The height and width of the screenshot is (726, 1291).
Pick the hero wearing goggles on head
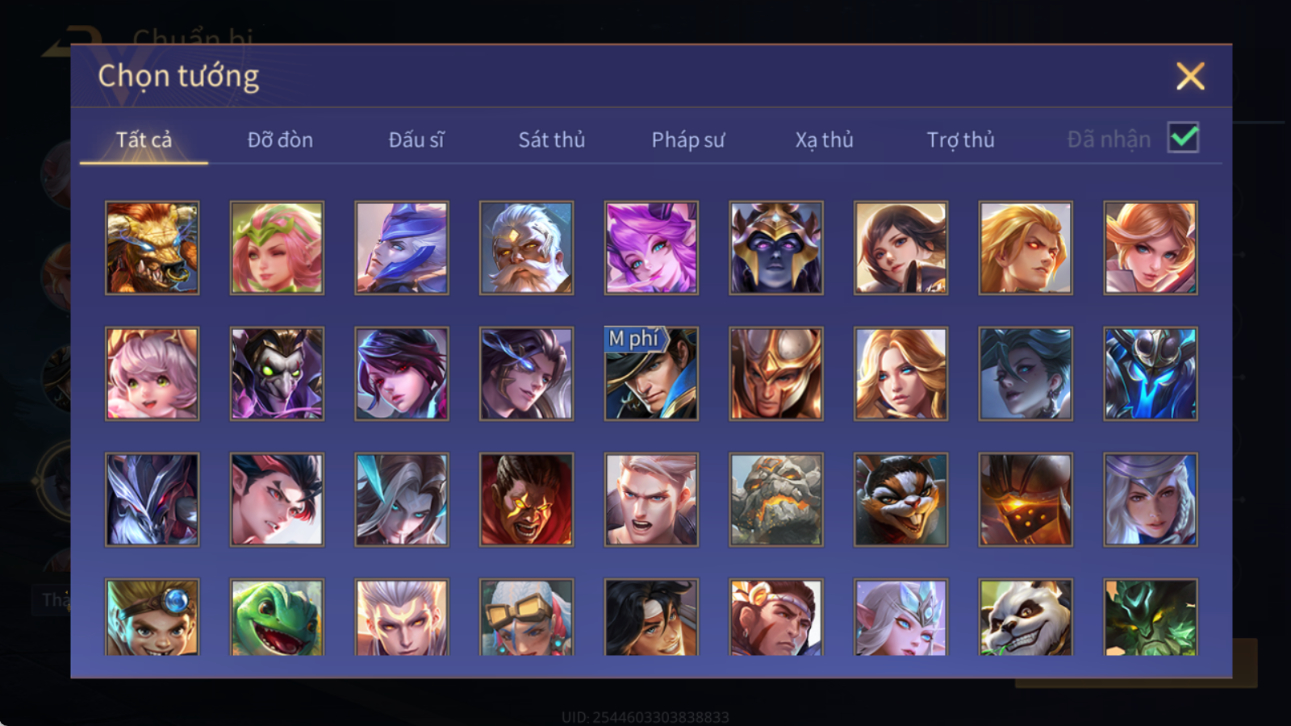tap(526, 617)
